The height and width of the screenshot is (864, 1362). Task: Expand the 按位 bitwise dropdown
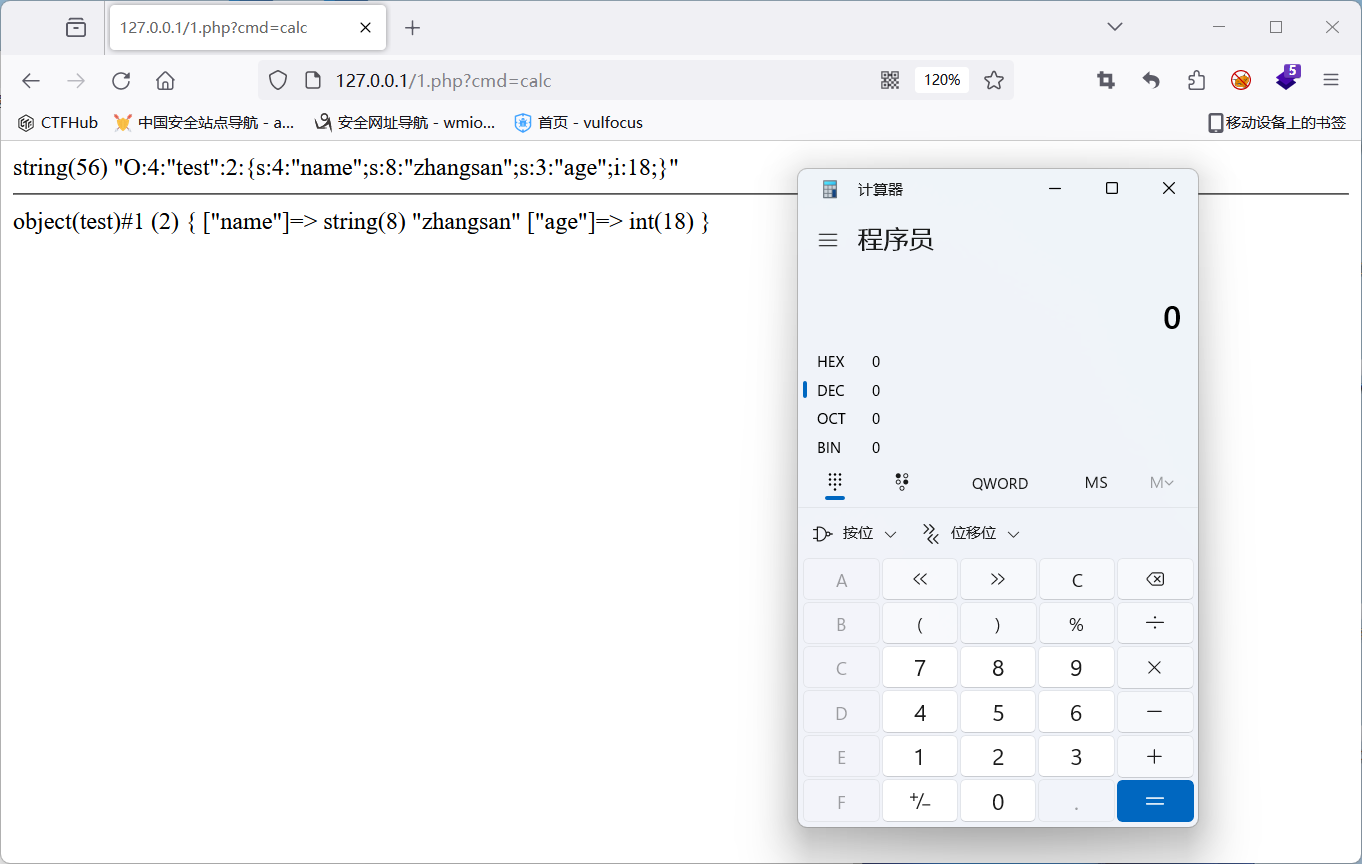[855, 533]
